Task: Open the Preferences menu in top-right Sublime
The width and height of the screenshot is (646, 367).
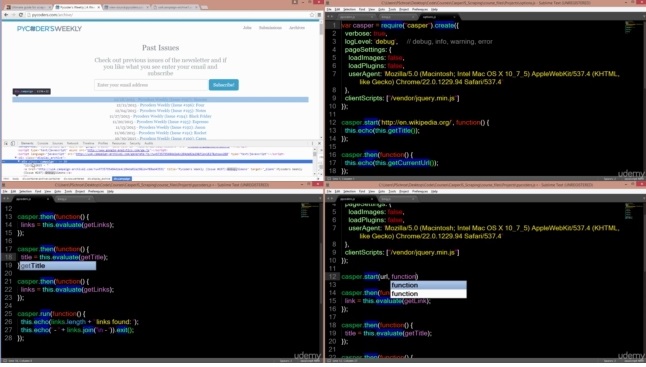Action: click(x=419, y=9)
